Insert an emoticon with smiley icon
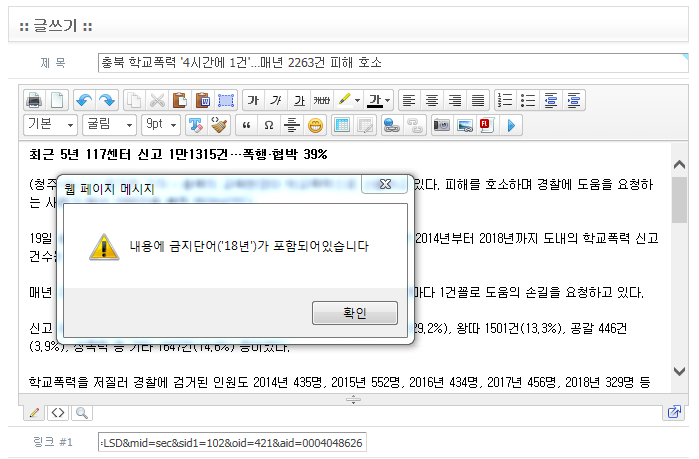 click(315, 125)
